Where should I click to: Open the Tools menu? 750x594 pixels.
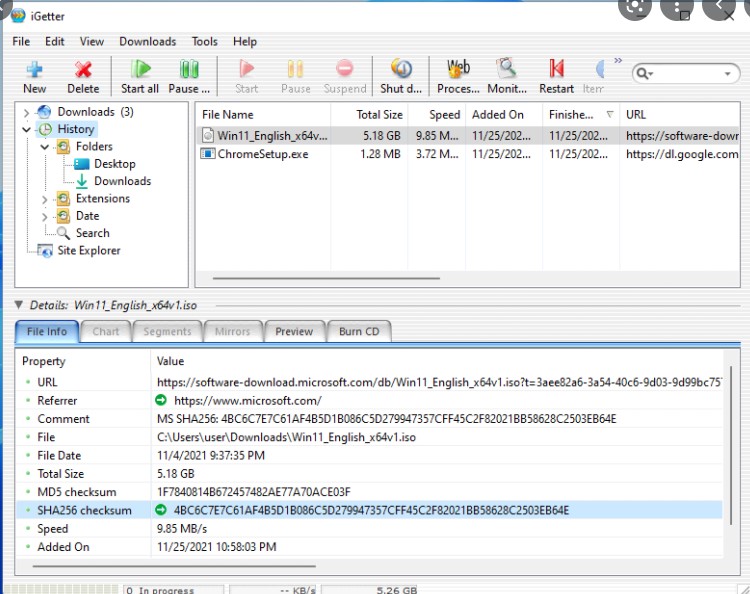pyautogui.click(x=205, y=42)
